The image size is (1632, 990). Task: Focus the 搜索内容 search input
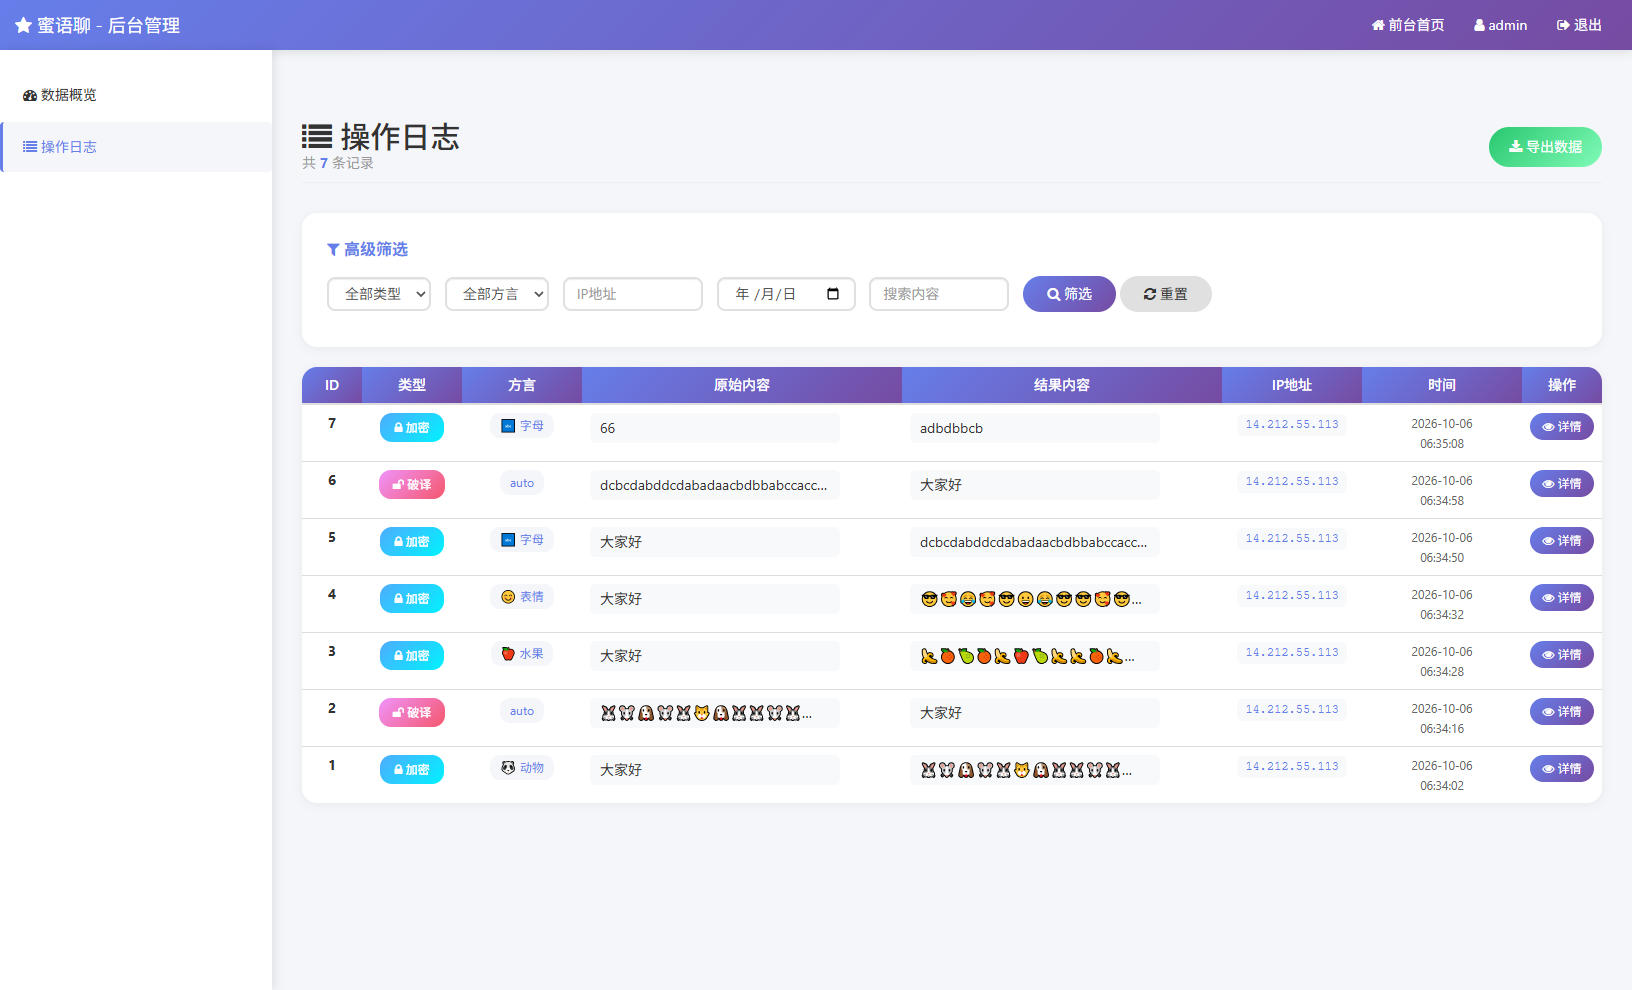939,294
